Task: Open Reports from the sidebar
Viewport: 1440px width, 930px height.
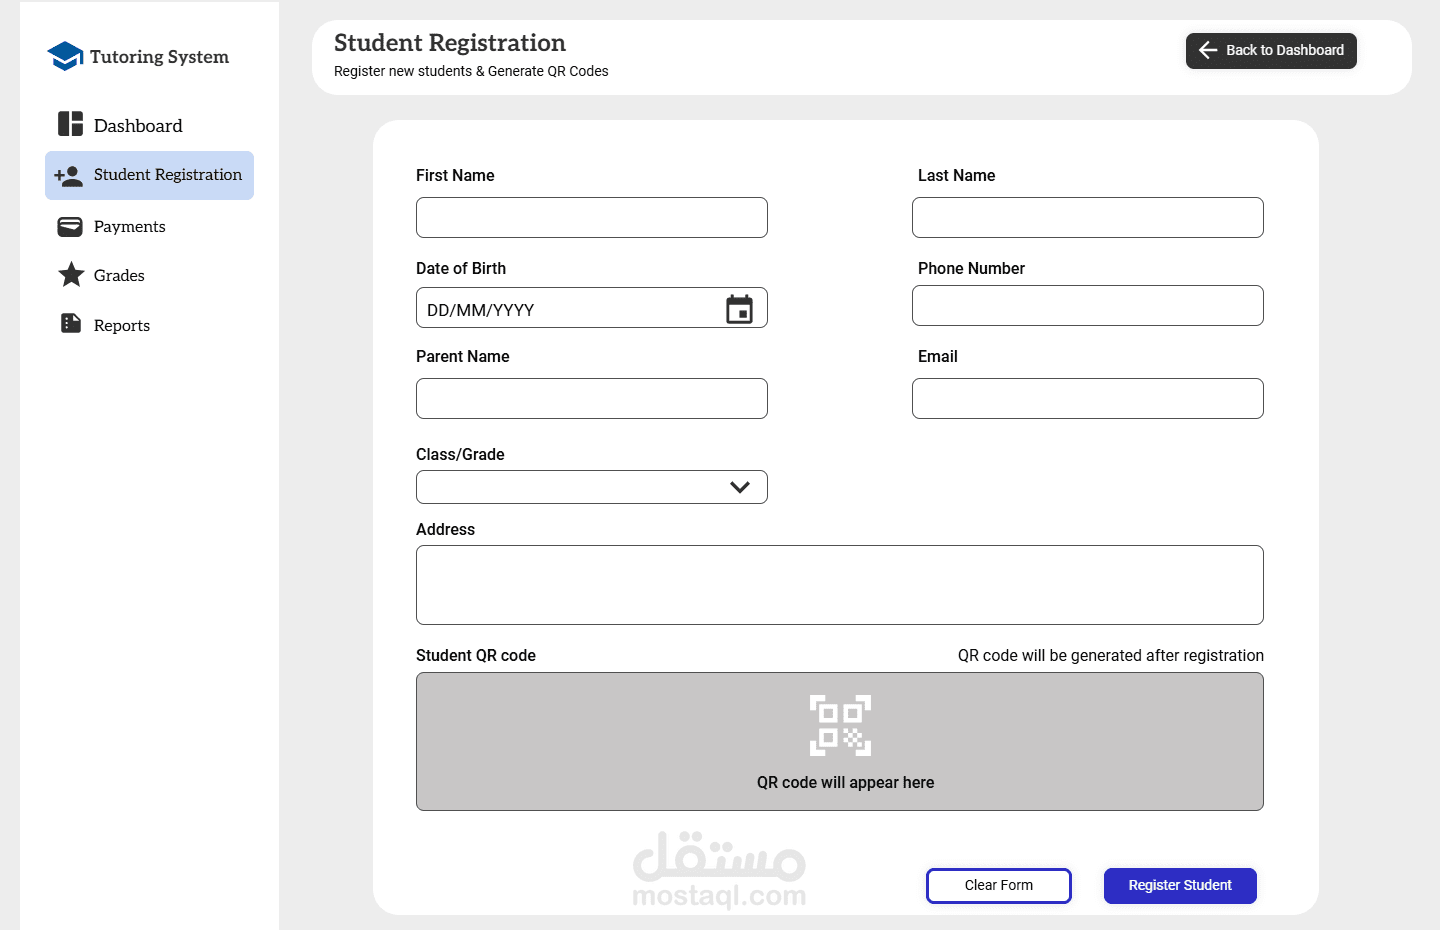Action: tap(122, 326)
